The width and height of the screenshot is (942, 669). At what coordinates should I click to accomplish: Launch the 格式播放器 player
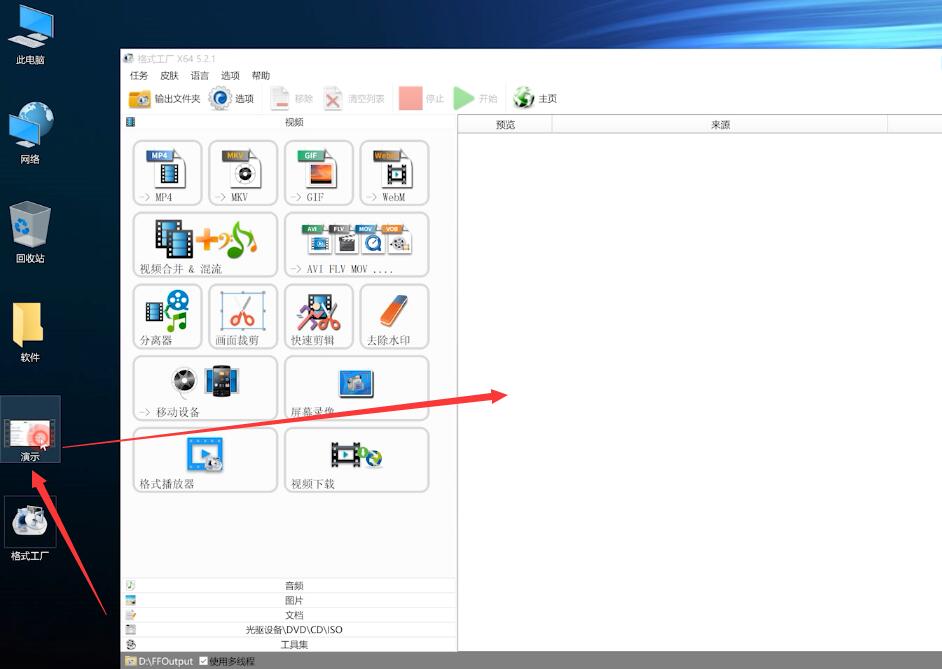(x=205, y=460)
